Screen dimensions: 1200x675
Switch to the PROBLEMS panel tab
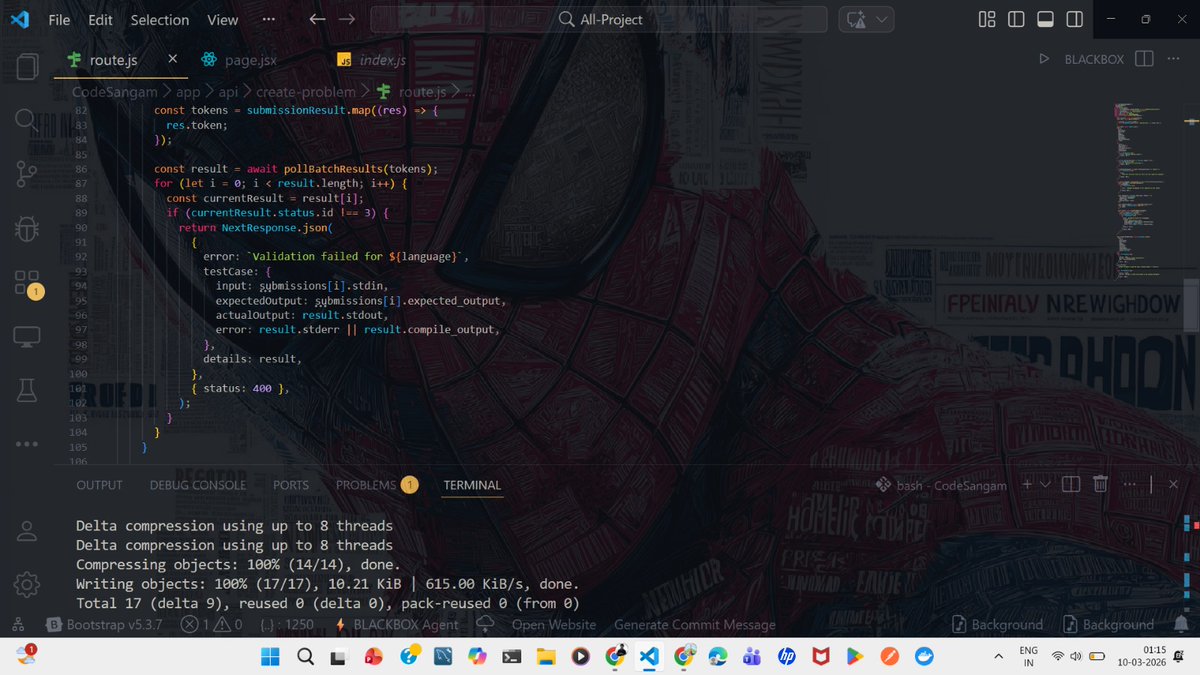point(376,485)
